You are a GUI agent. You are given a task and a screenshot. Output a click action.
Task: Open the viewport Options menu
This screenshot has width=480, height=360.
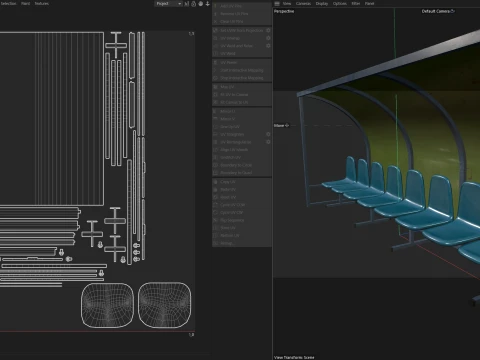tap(340, 3)
